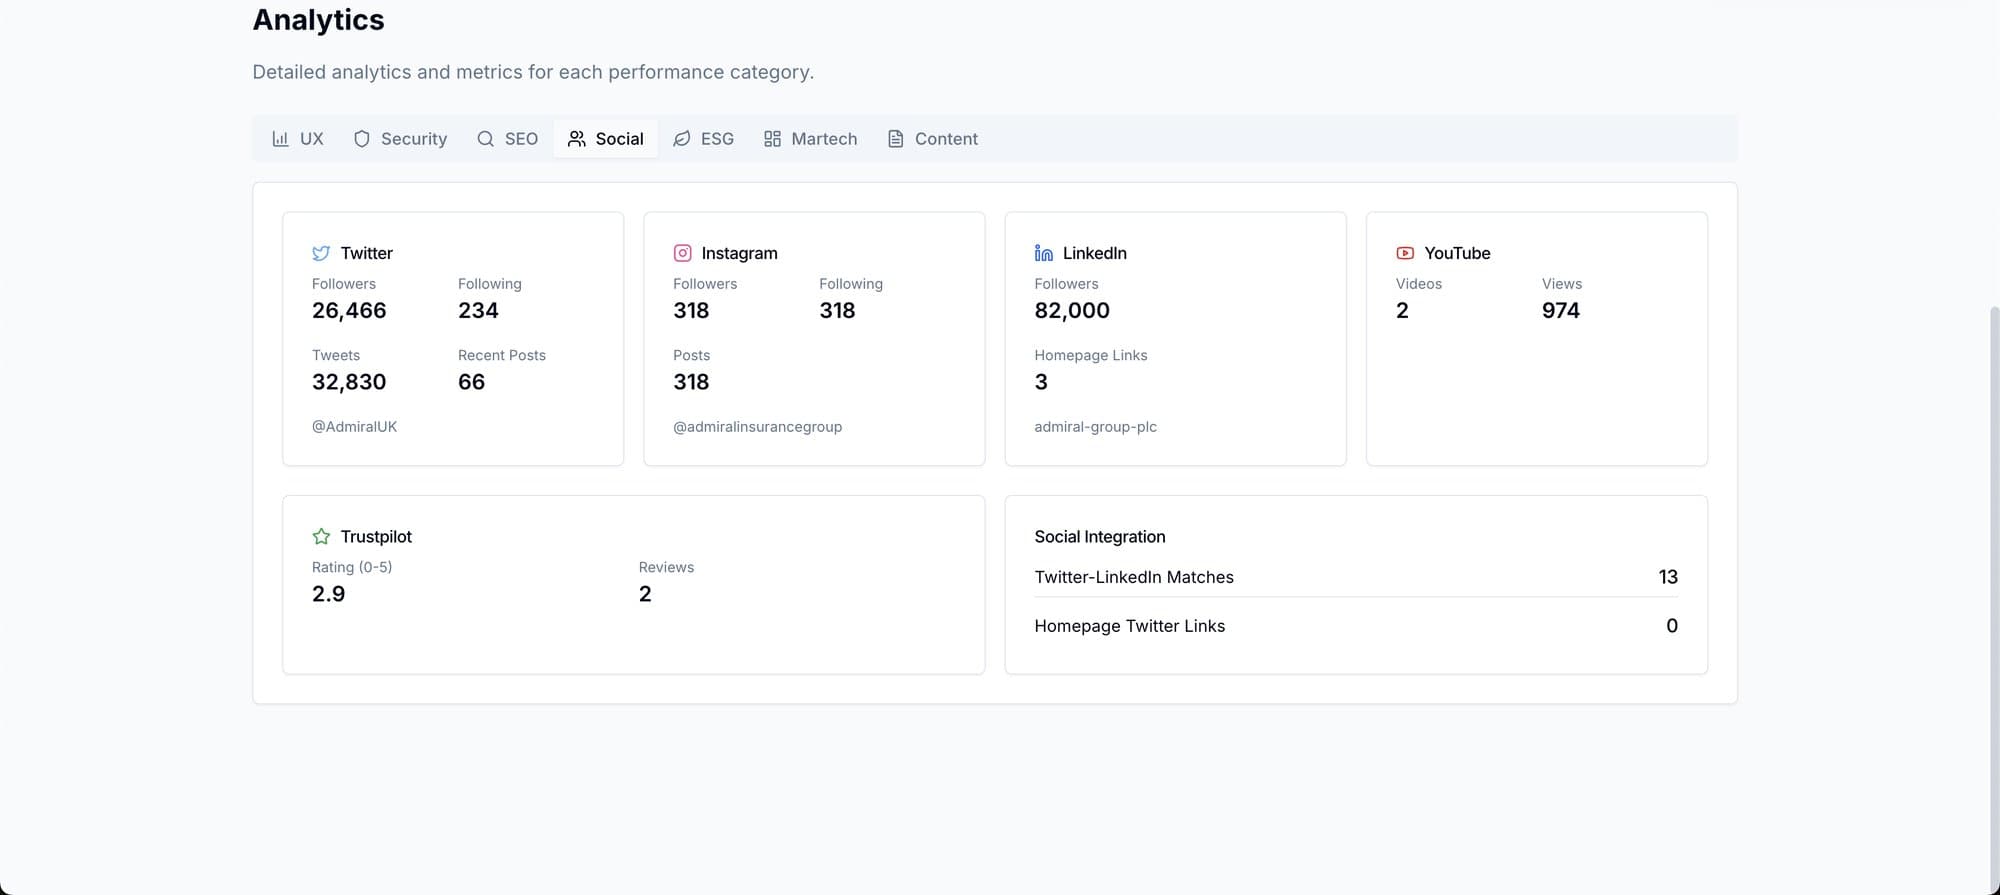
Task: Click Trustpilot Reviews label
Action: tap(666, 567)
